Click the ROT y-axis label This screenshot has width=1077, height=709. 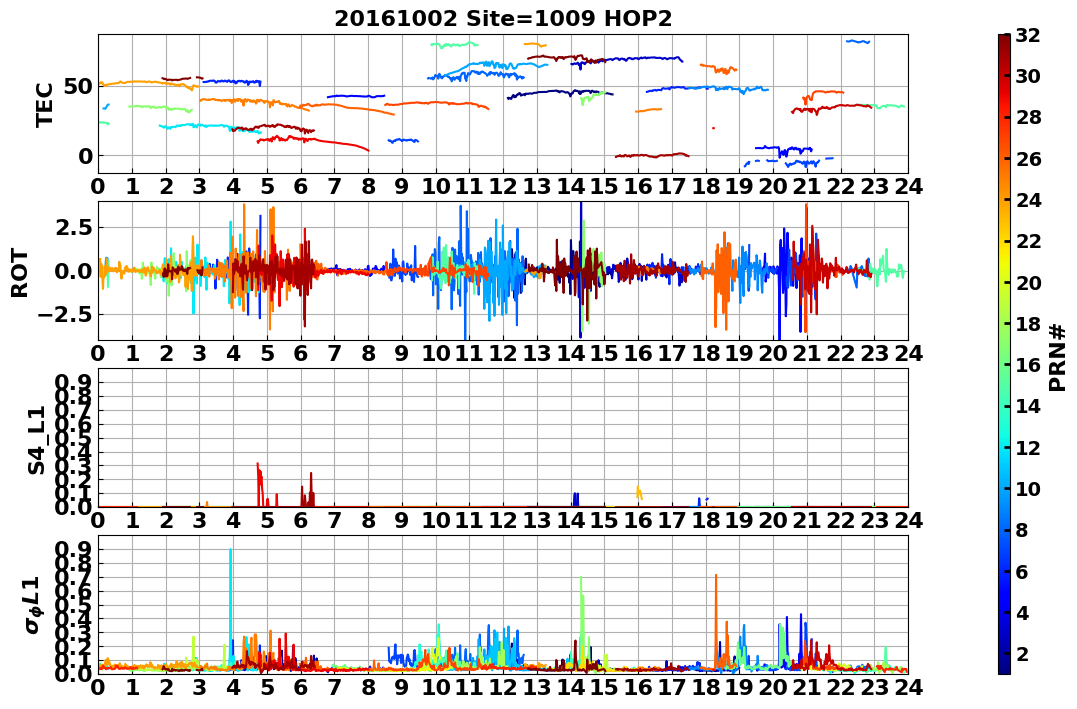(x=20, y=273)
